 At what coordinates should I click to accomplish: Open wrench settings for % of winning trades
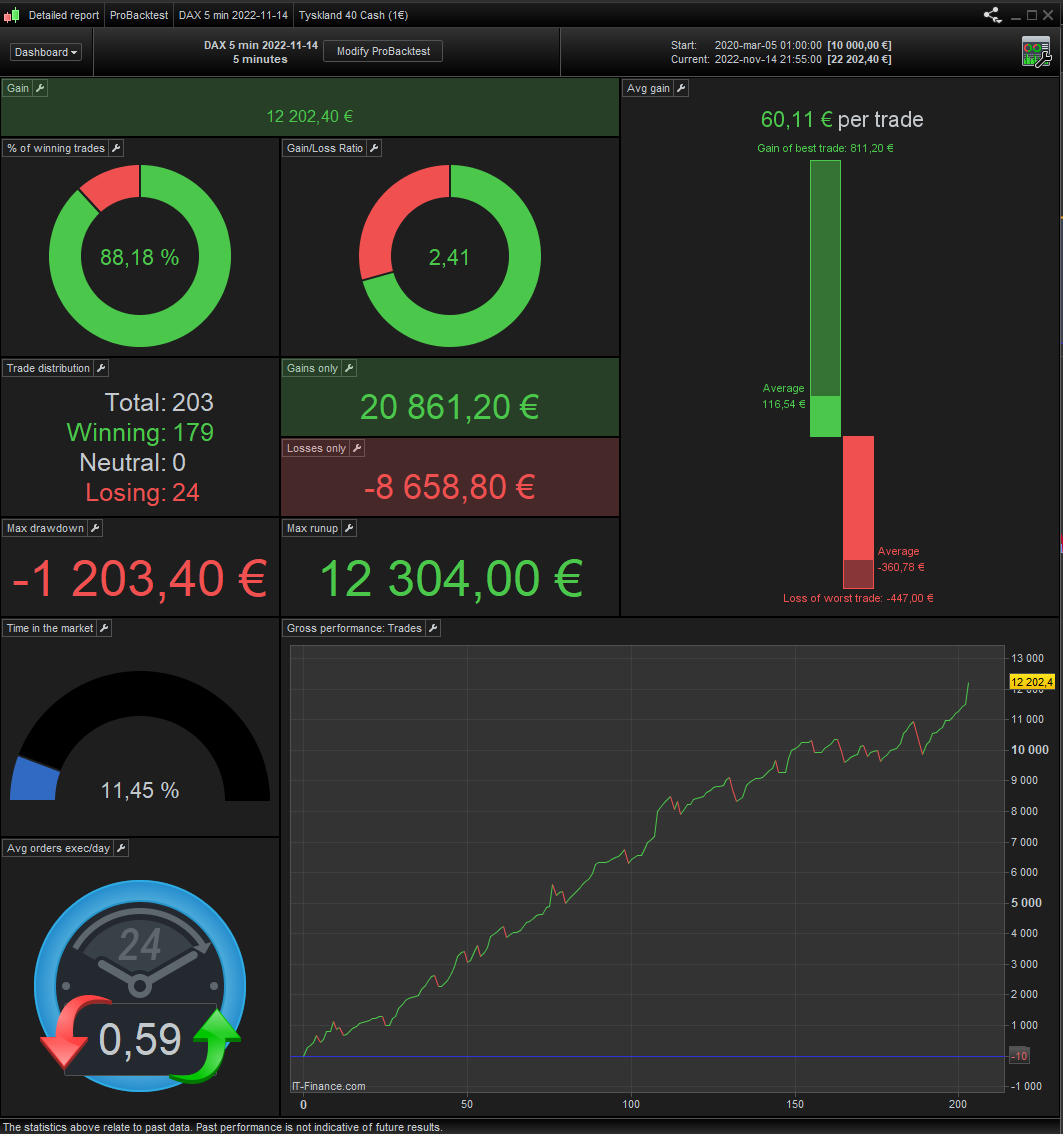tap(116, 148)
